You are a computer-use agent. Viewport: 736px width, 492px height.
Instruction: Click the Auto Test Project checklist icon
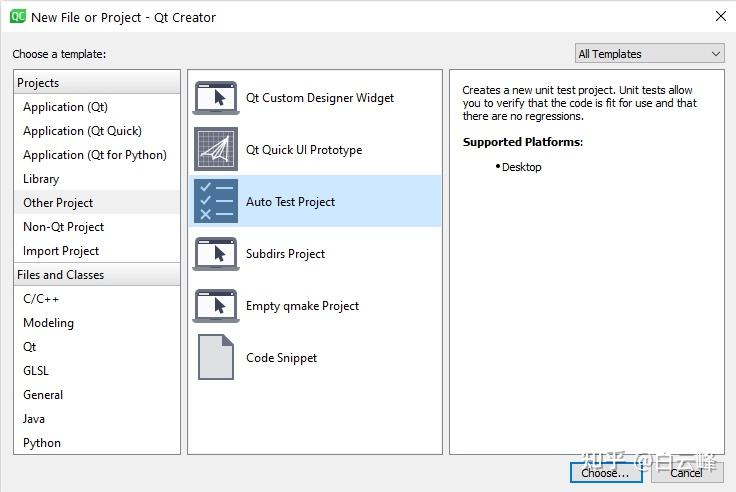click(x=216, y=201)
